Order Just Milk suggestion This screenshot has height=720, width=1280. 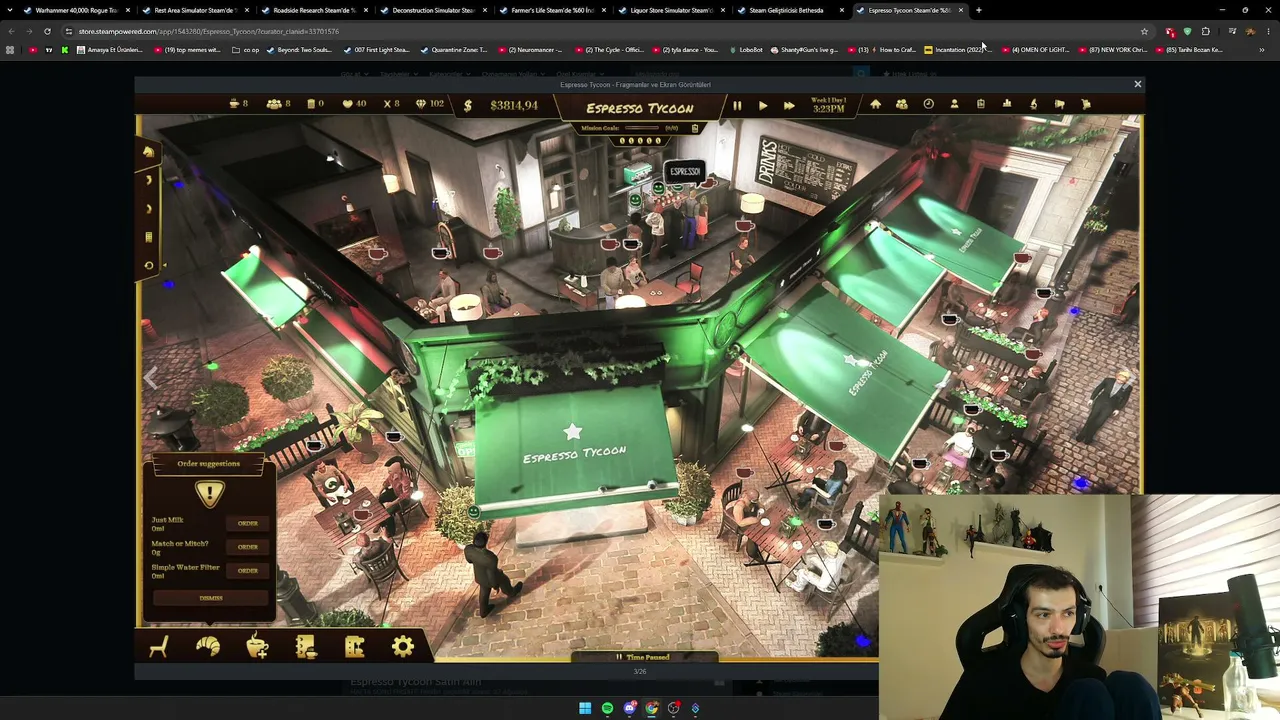248,524
